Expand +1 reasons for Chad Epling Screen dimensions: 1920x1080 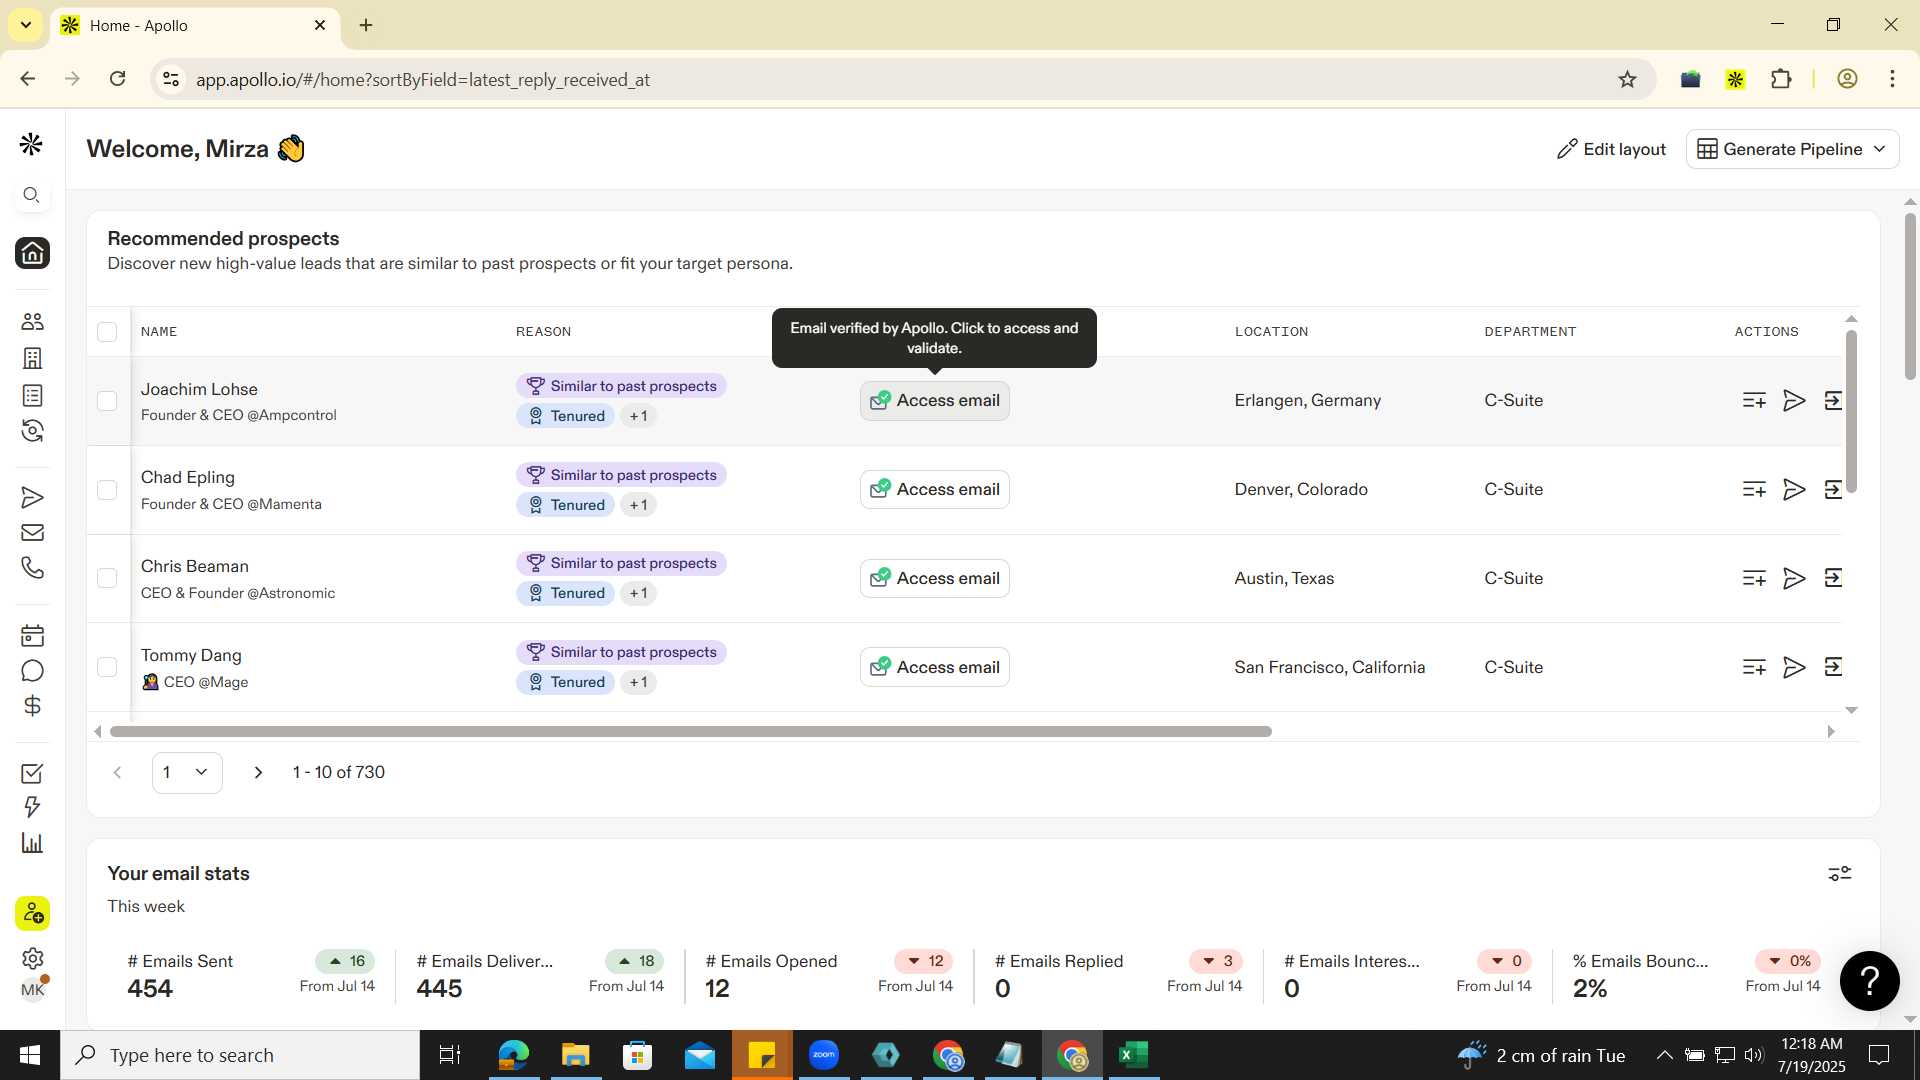pos(638,505)
